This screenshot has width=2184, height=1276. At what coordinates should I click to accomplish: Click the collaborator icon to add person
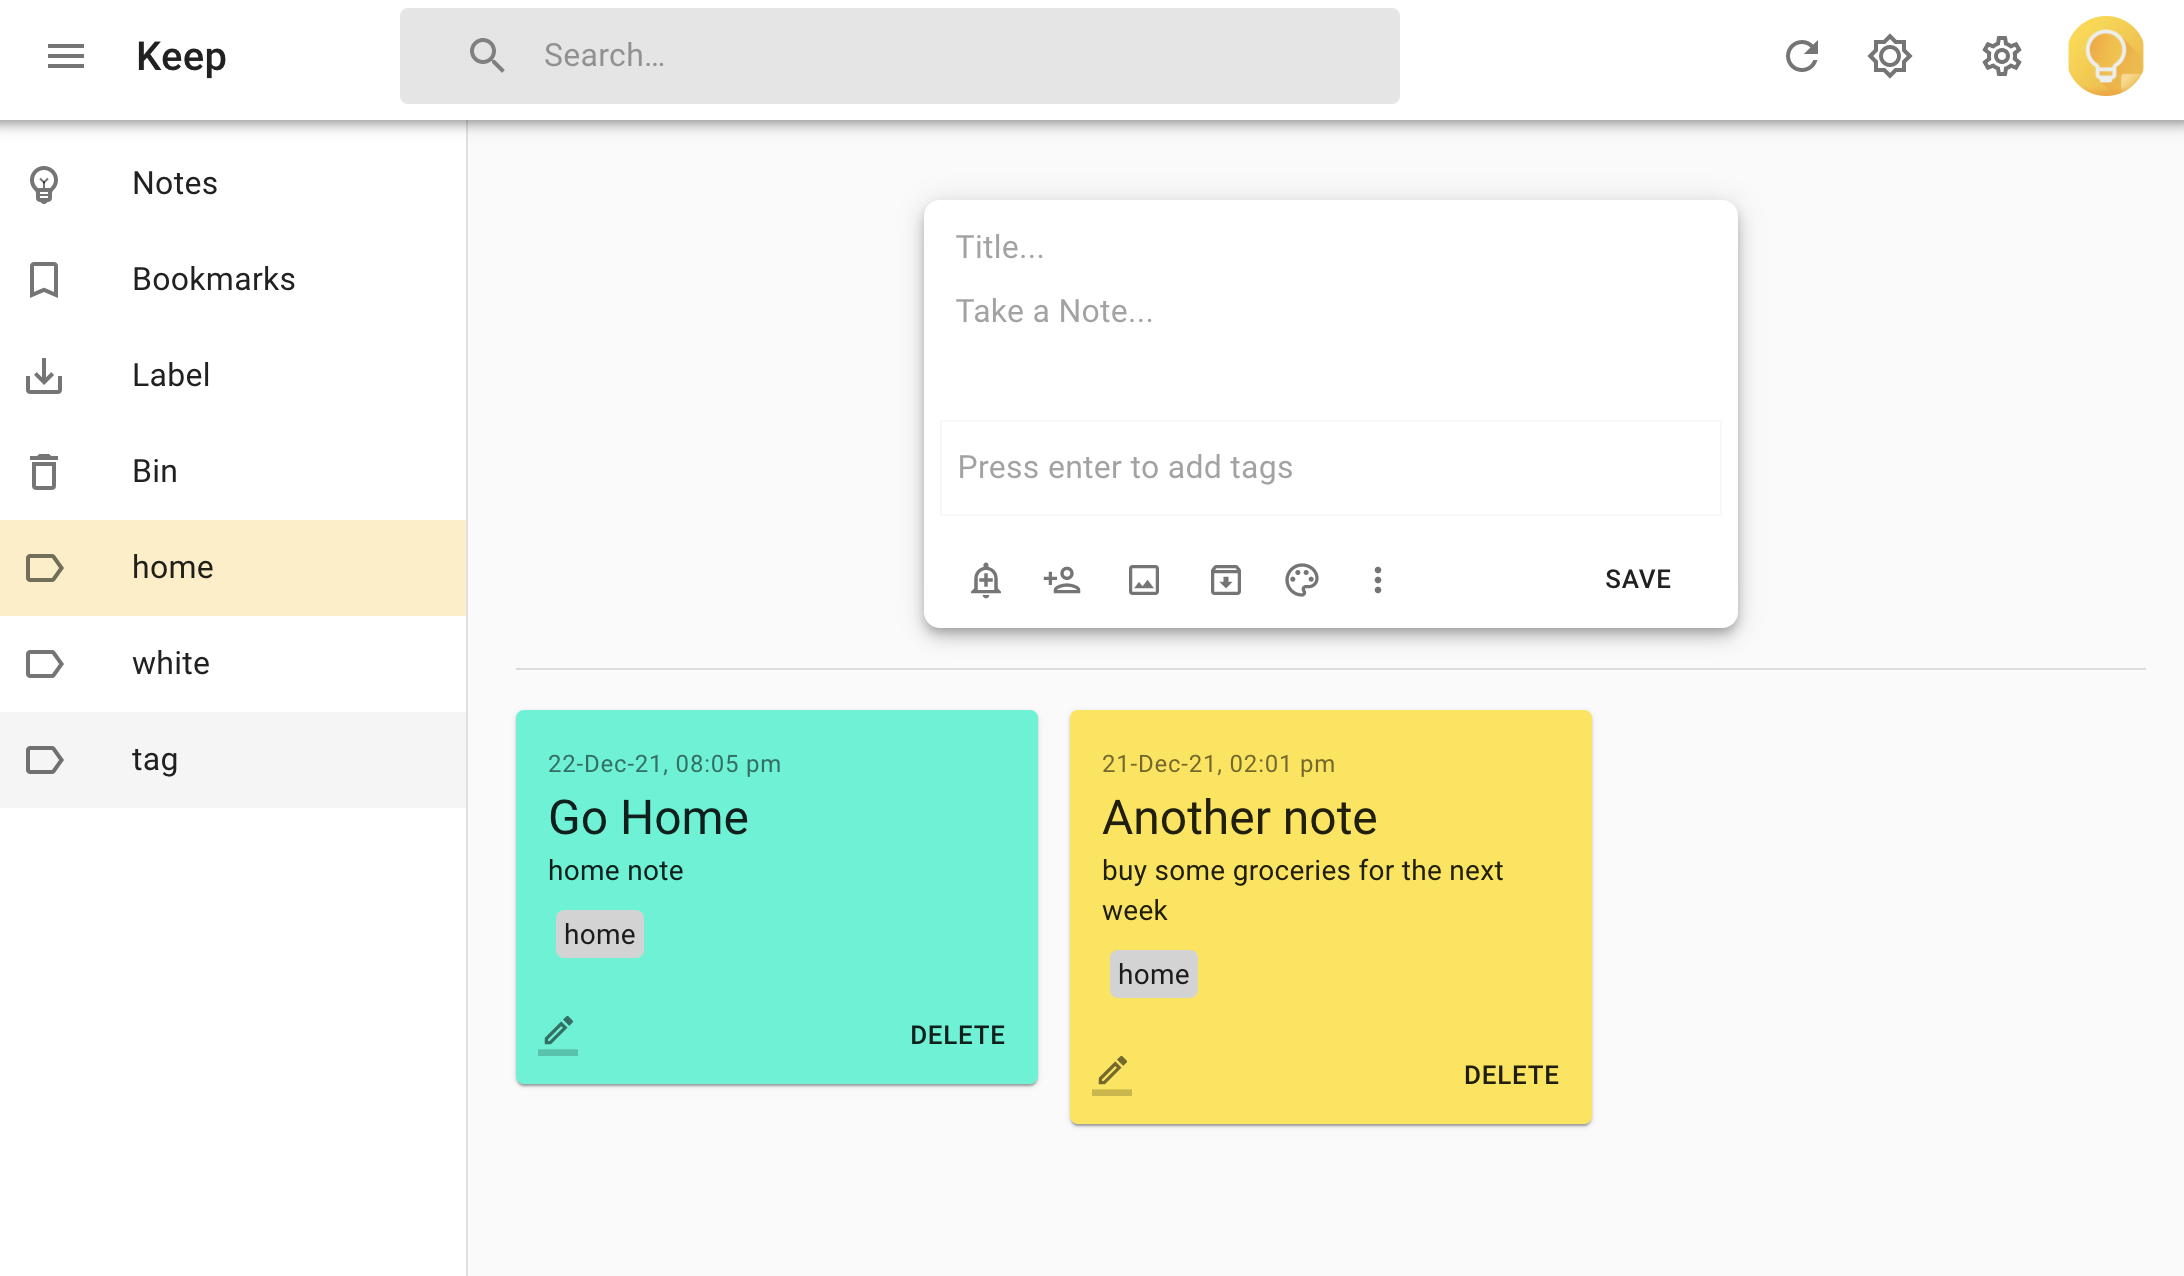pyautogui.click(x=1063, y=579)
